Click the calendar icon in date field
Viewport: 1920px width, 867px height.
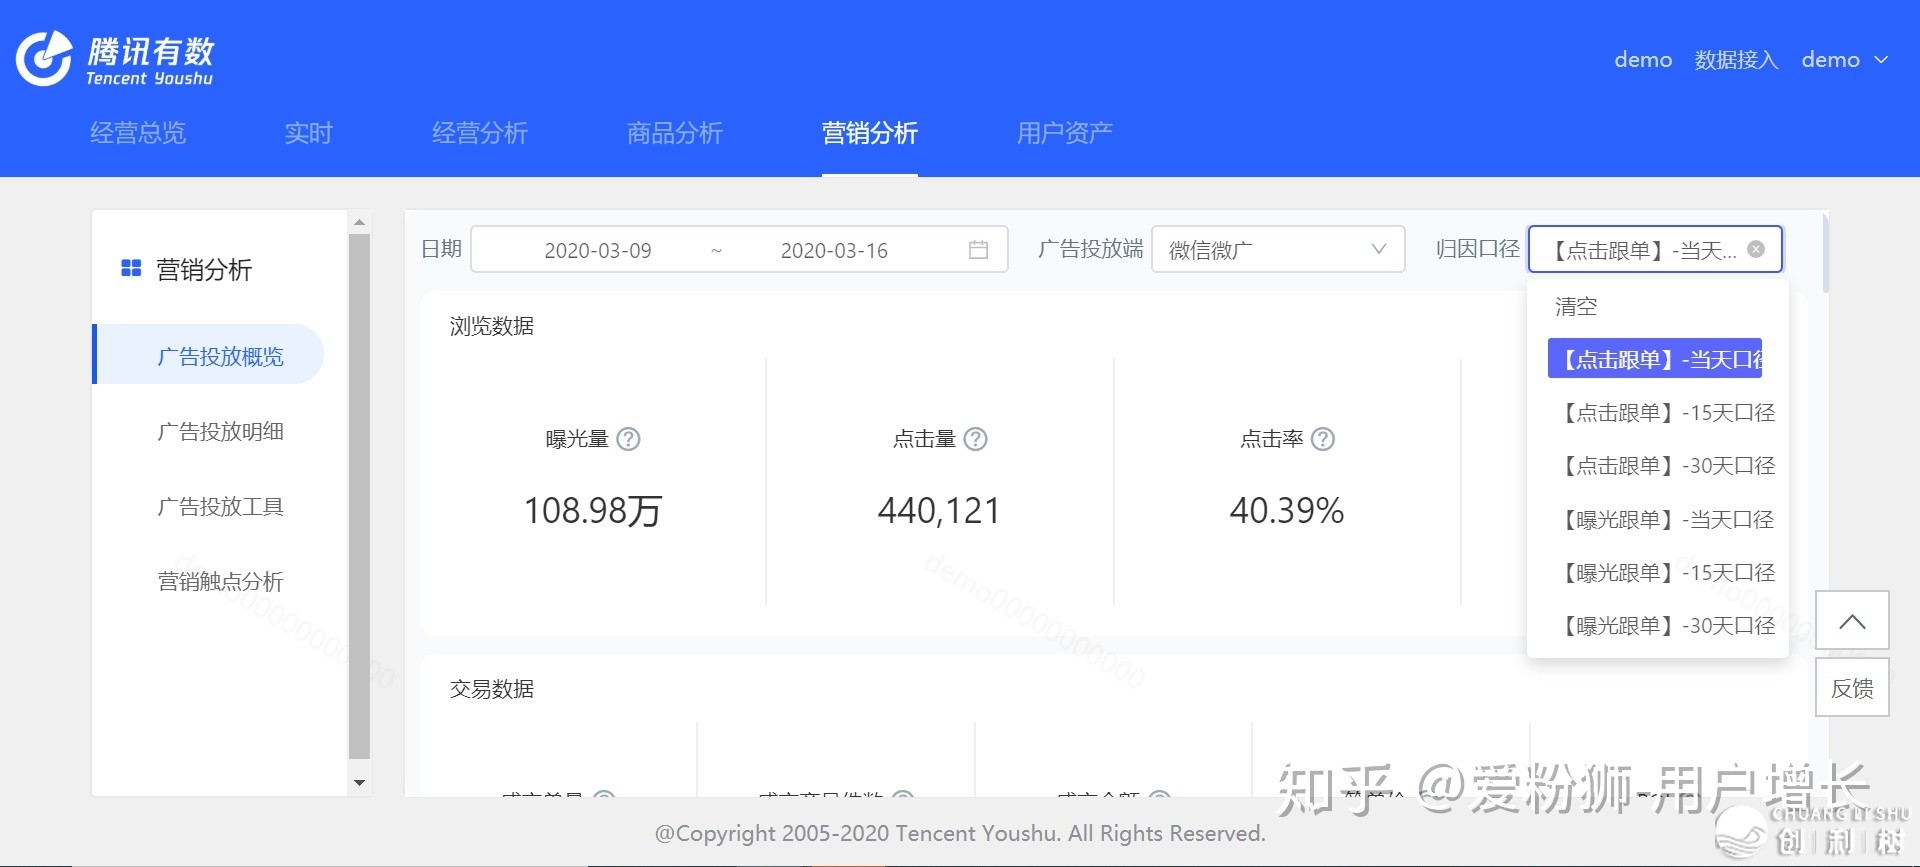point(978,250)
